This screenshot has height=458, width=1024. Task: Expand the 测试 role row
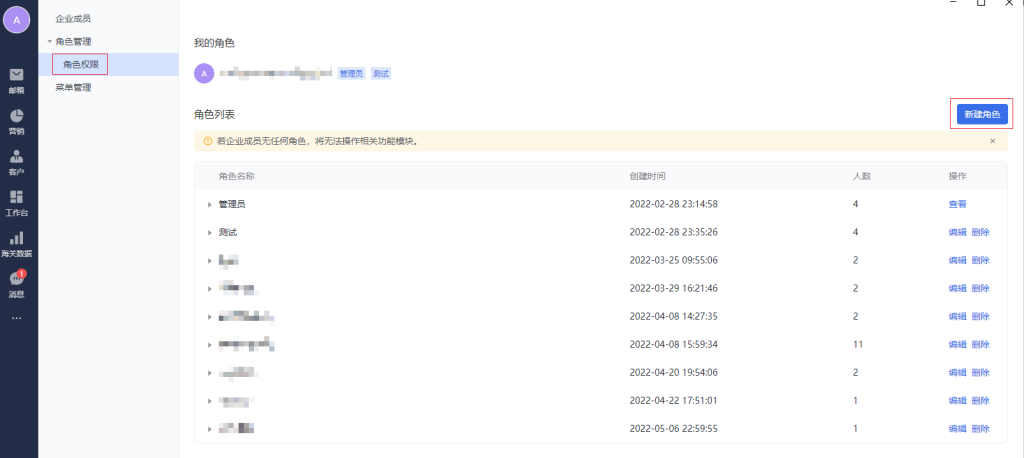pyautogui.click(x=210, y=232)
